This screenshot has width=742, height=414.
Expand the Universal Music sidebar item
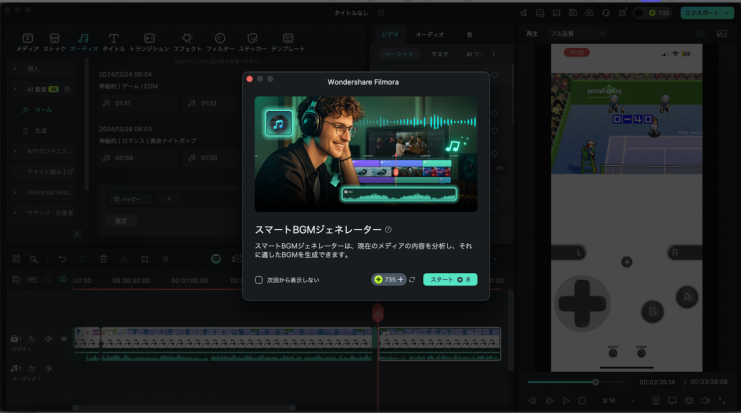click(15, 193)
